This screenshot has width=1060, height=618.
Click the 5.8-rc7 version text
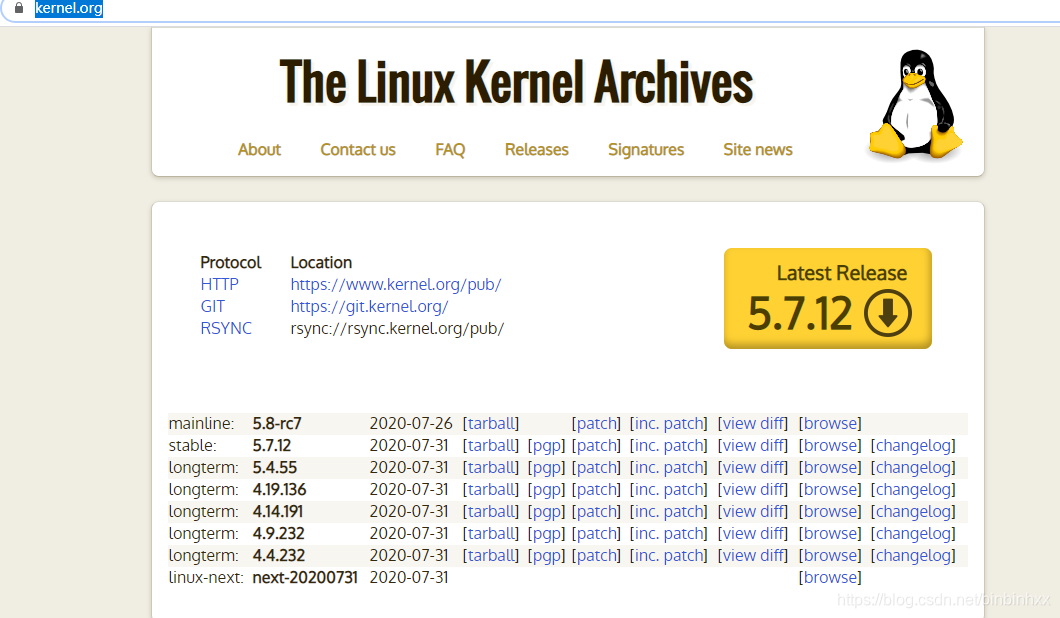(x=277, y=423)
